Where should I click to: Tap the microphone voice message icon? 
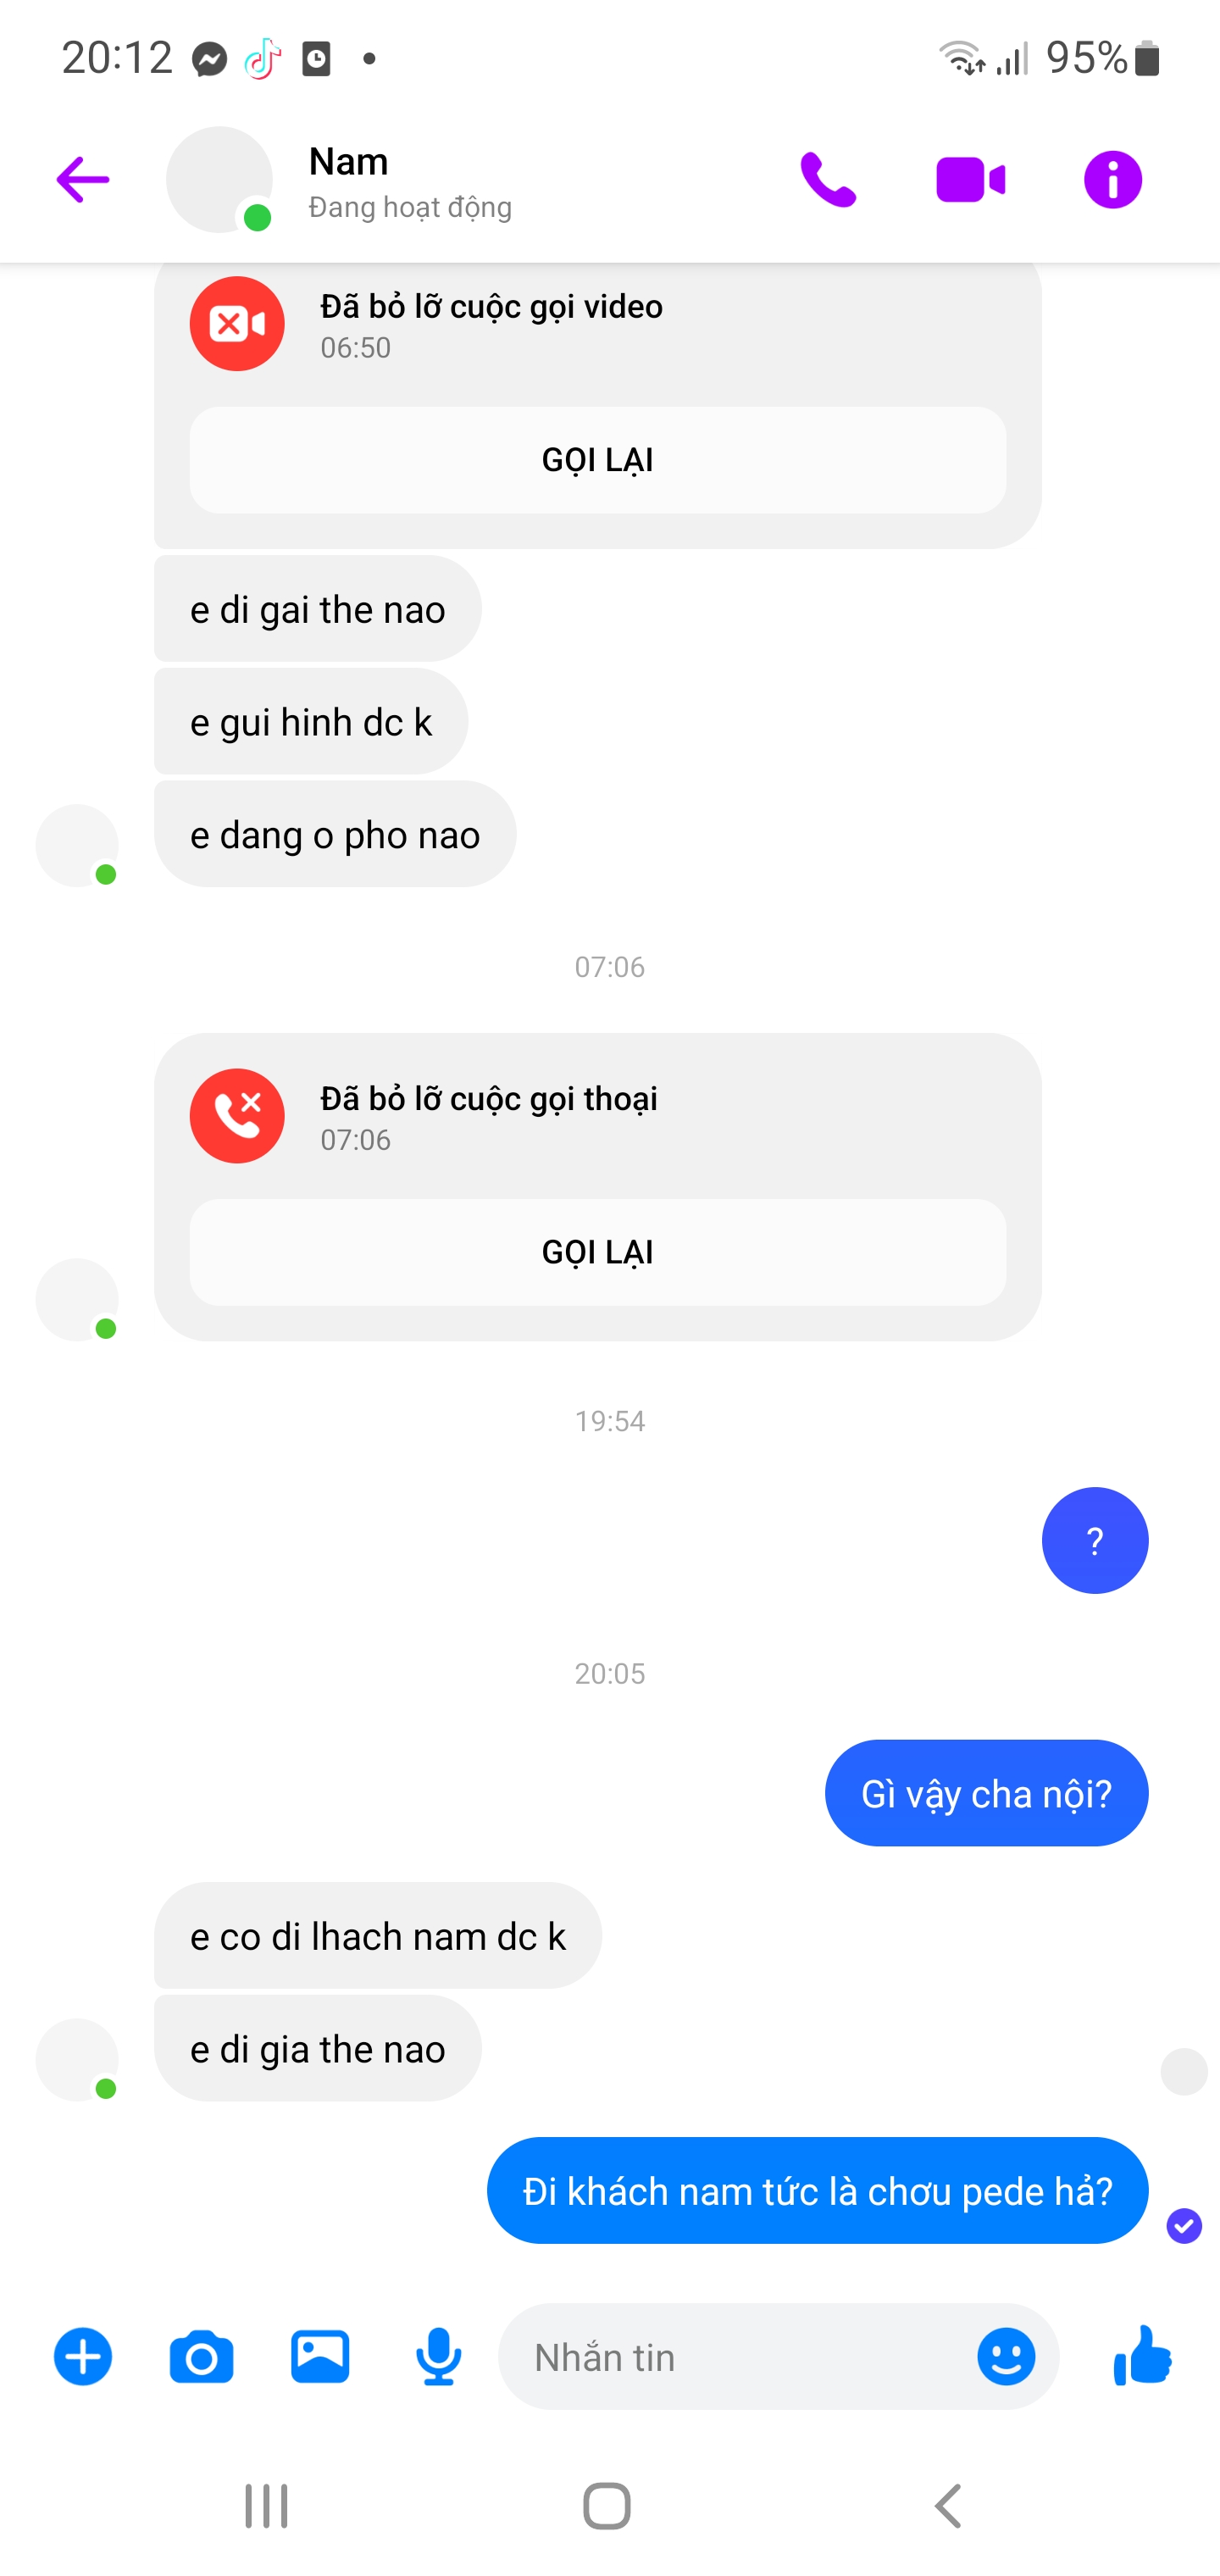[x=438, y=2357]
